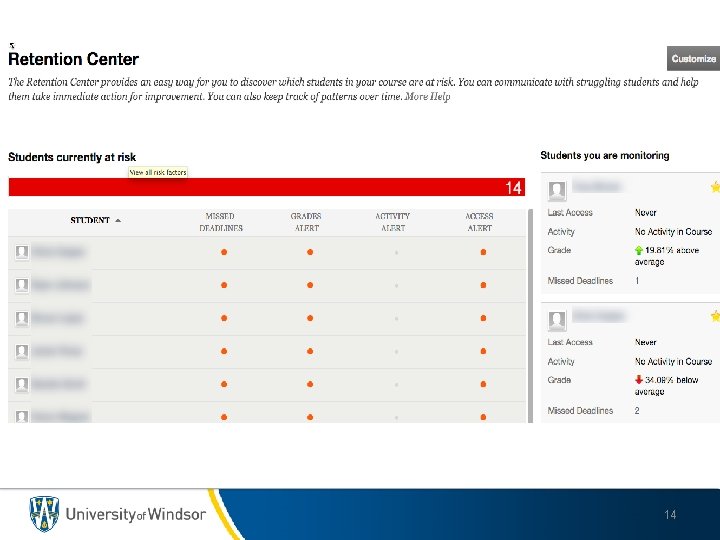
Task: Click Access Alert dot in fifth student row
Action: pos(483,384)
